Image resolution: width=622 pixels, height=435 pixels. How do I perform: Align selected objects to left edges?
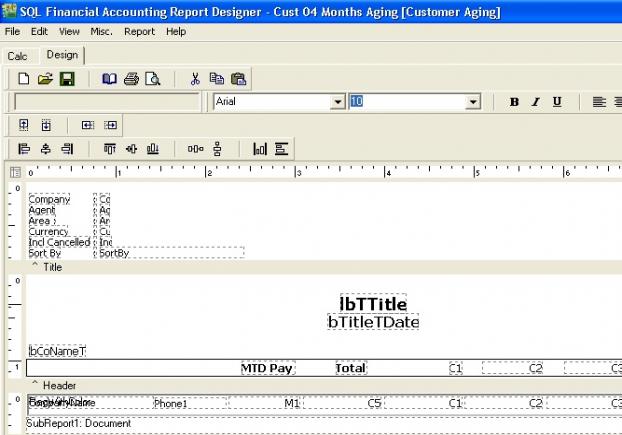tap(24, 149)
